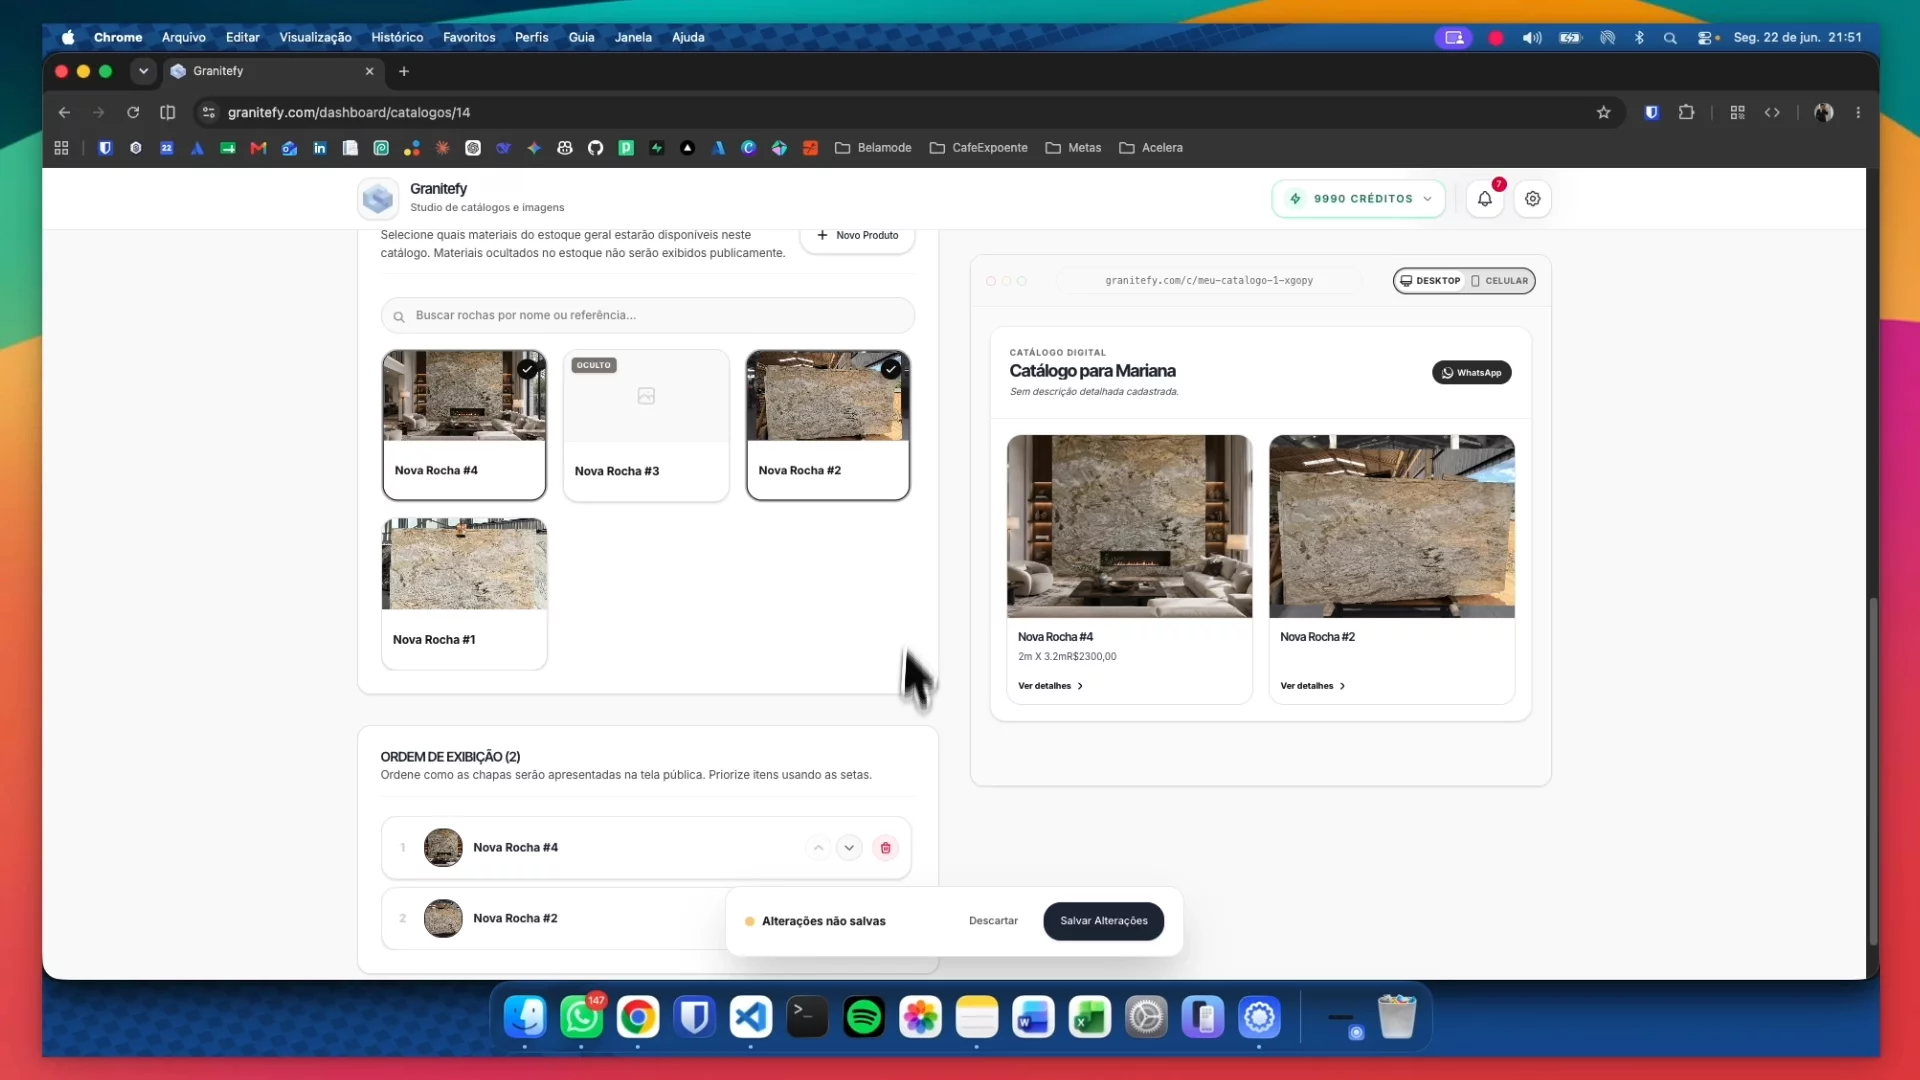This screenshot has height=1080, width=1920.
Task: Open the ChatGPT bookmark
Action: 473,148
